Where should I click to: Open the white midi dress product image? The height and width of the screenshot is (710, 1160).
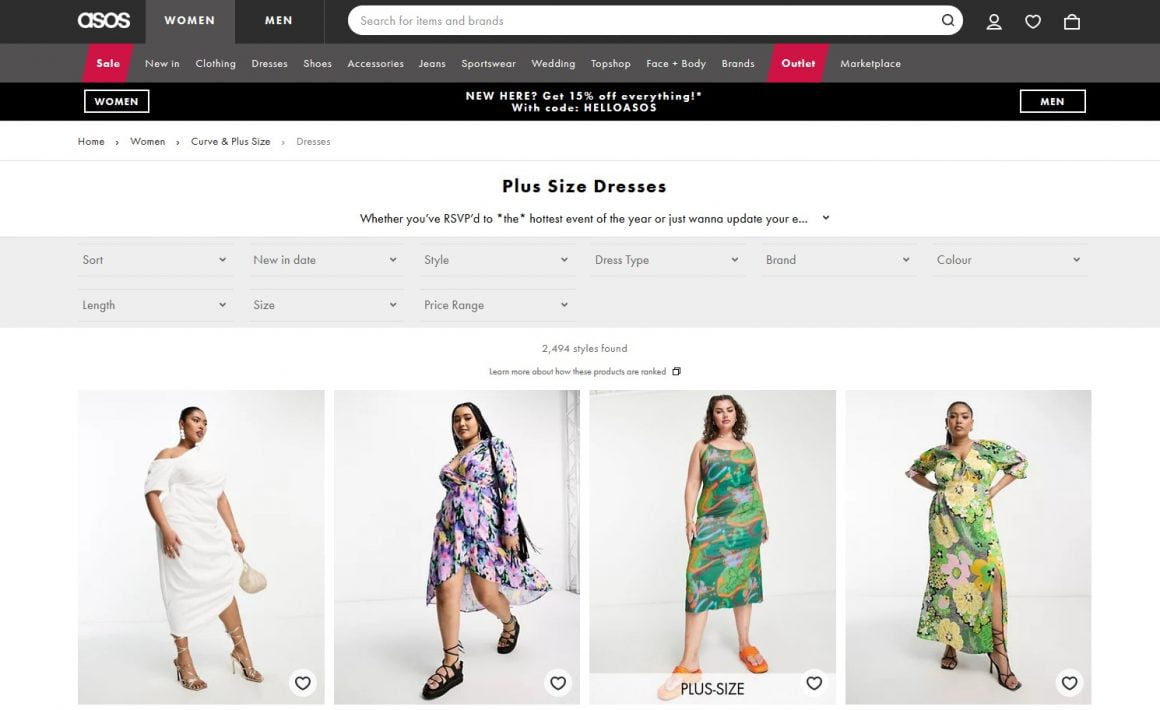(x=200, y=547)
